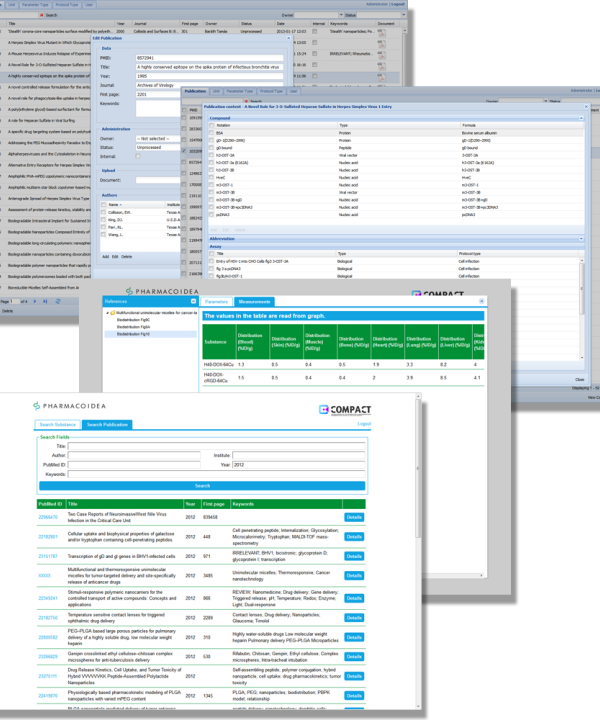This screenshot has height=720, width=600.
Task: Focus the PMID field in Edit Publication
Action: pos(209,58)
